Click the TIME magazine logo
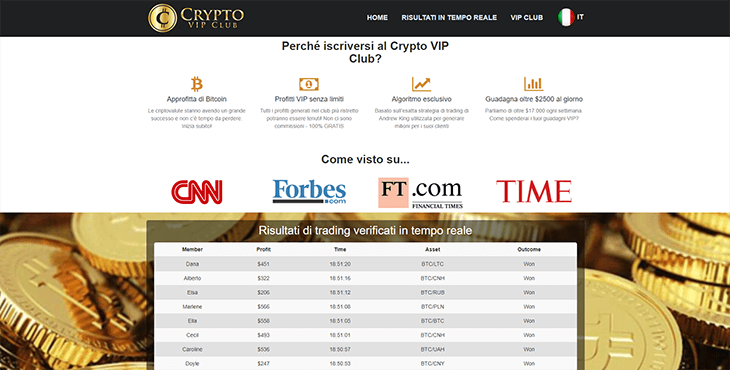The height and width of the screenshot is (370, 730). 534,191
